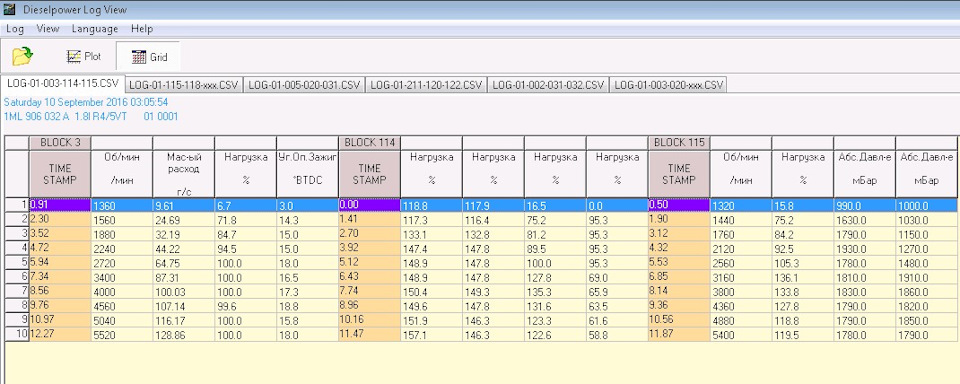Viewport: 960px width, 384px height.
Task: Click the Dieselpower app icon in title bar
Action: click(x=9, y=9)
